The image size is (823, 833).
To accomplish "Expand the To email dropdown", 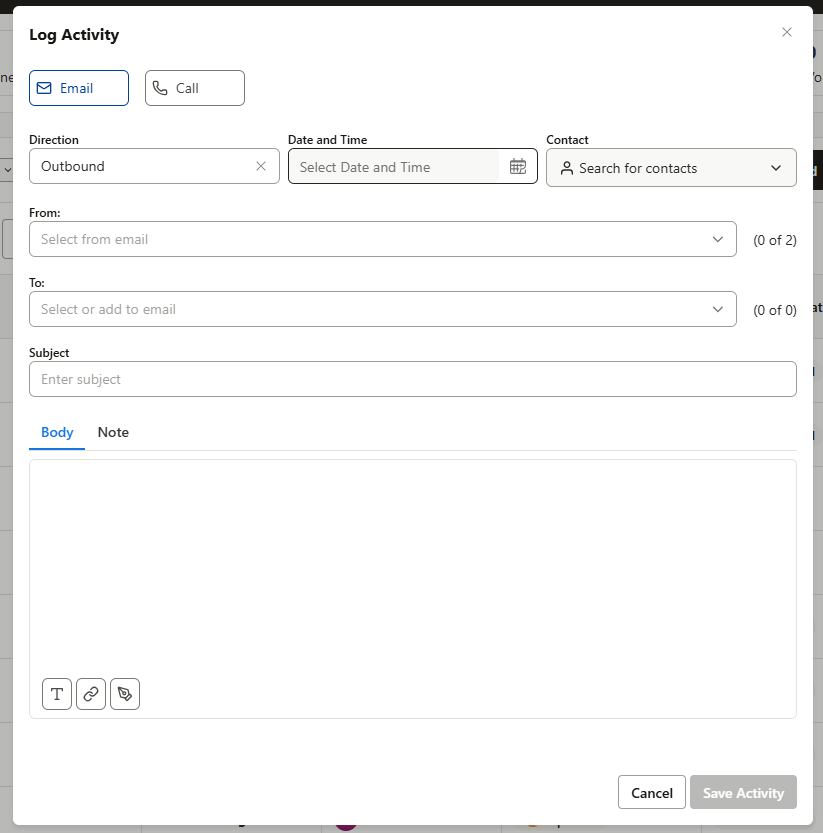I will (717, 309).
